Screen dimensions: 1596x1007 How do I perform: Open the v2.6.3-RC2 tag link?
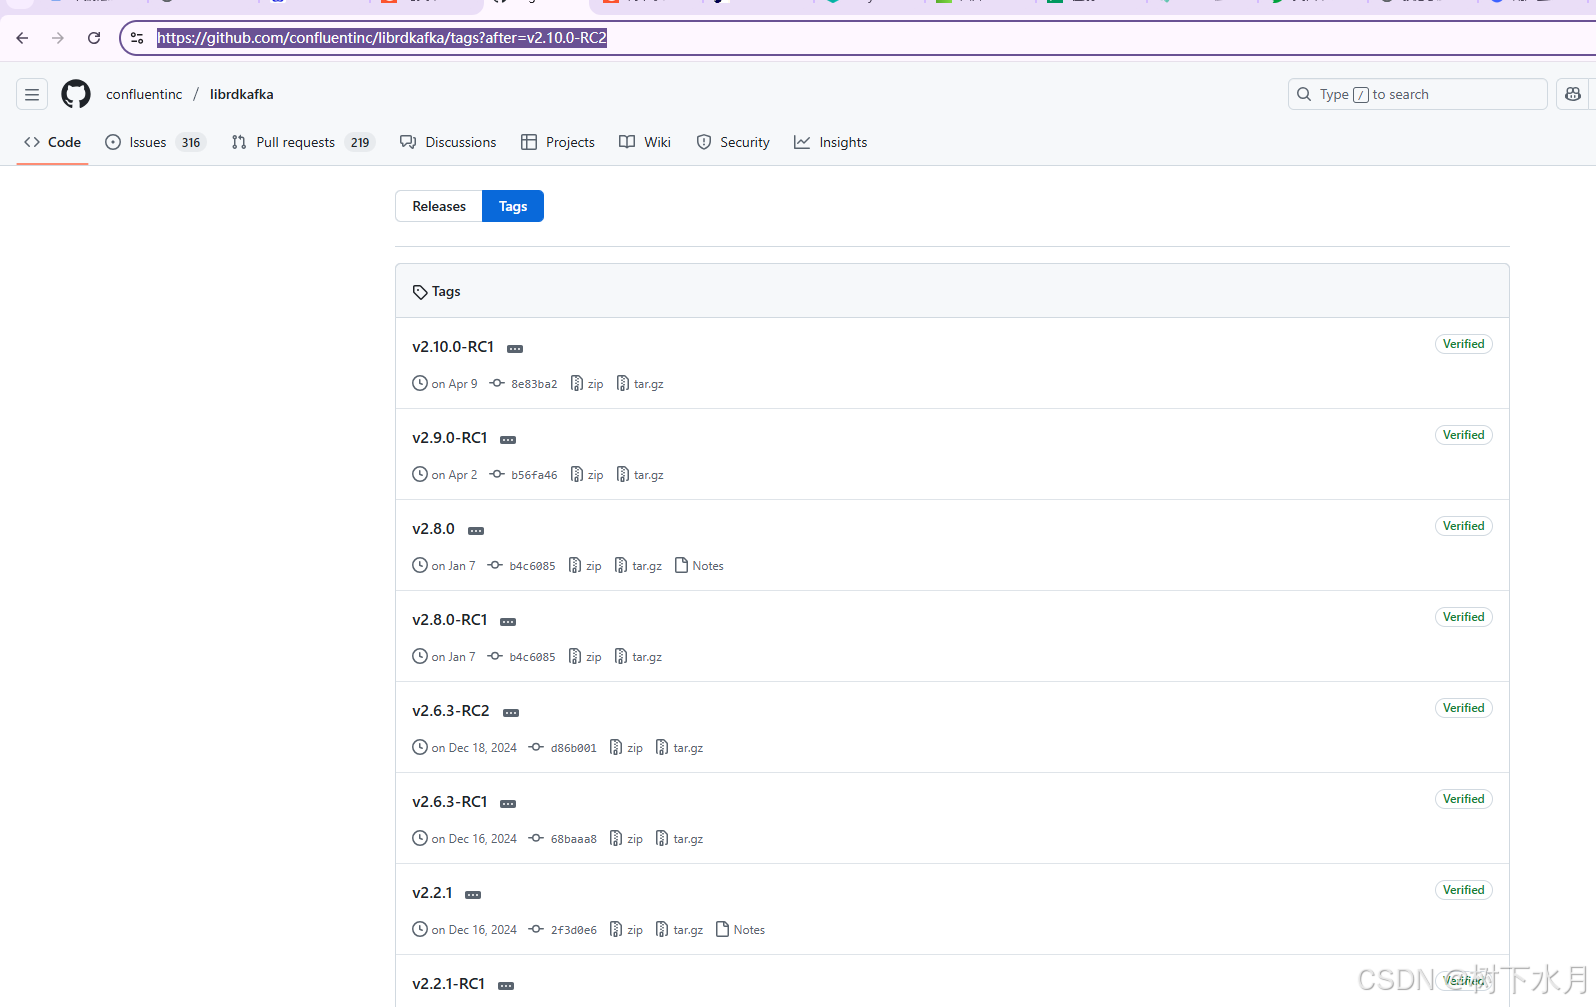(451, 711)
